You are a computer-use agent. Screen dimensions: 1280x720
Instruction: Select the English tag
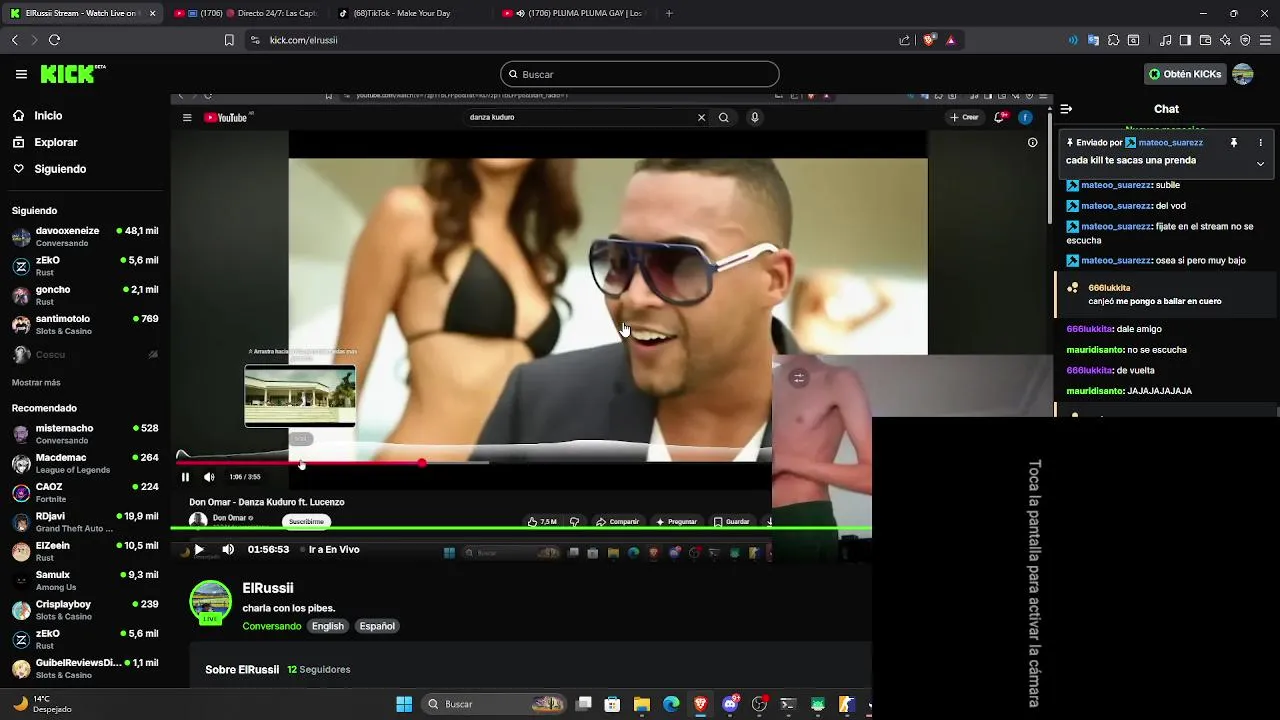click(x=328, y=626)
